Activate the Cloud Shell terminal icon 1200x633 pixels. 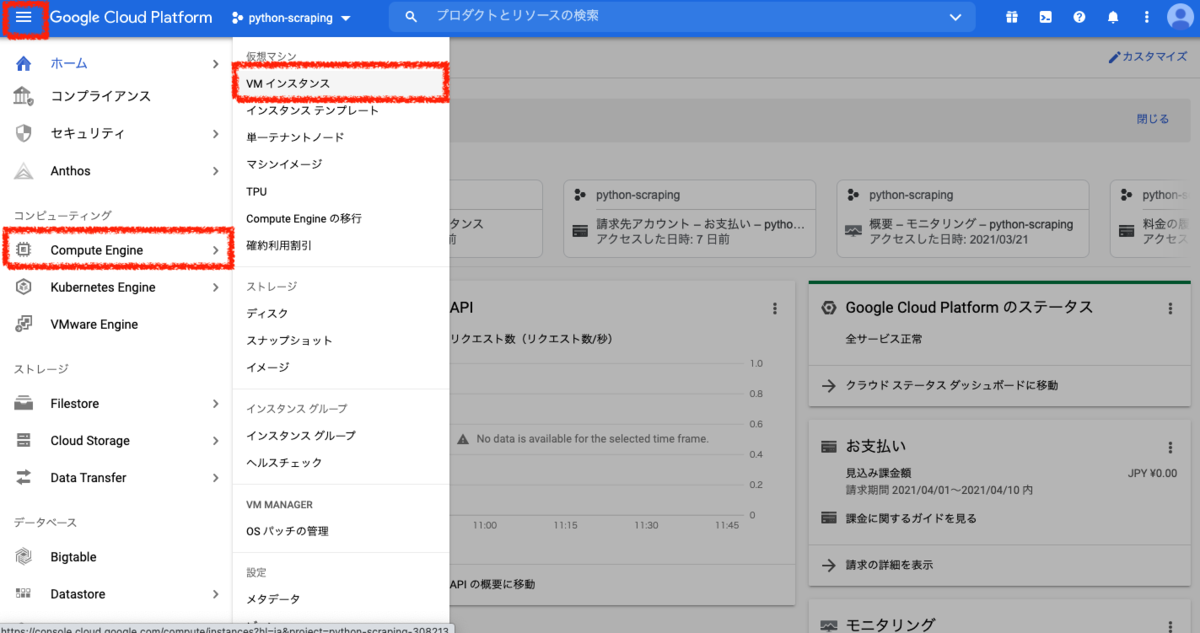(1045, 17)
